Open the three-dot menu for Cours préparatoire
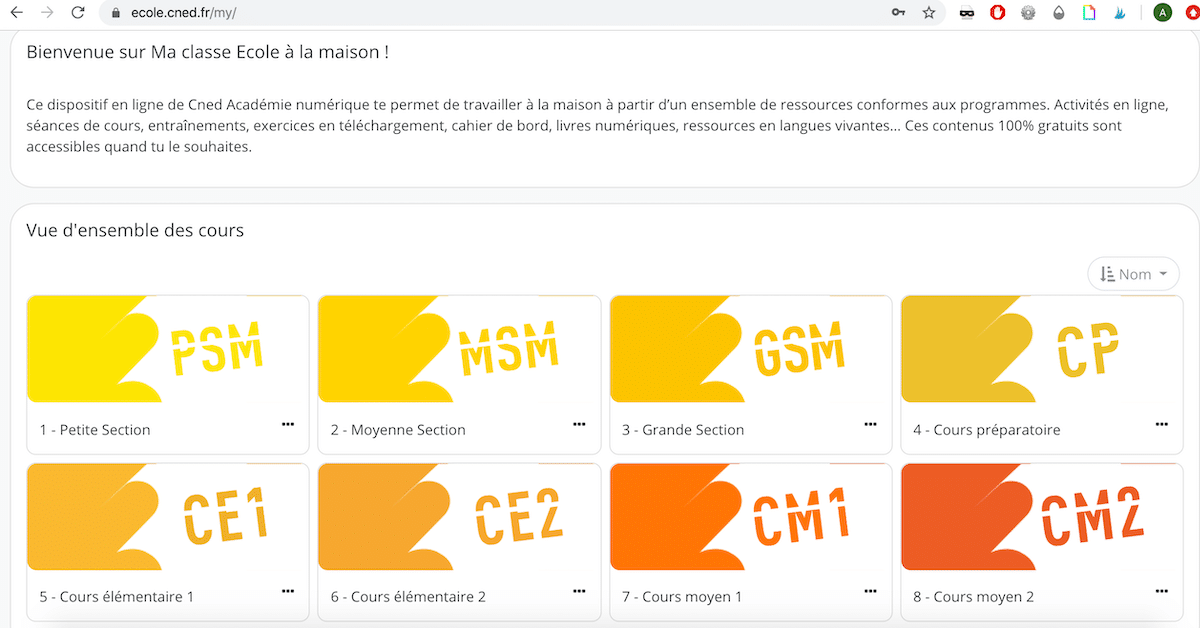This screenshot has width=1200, height=628. 1161,424
